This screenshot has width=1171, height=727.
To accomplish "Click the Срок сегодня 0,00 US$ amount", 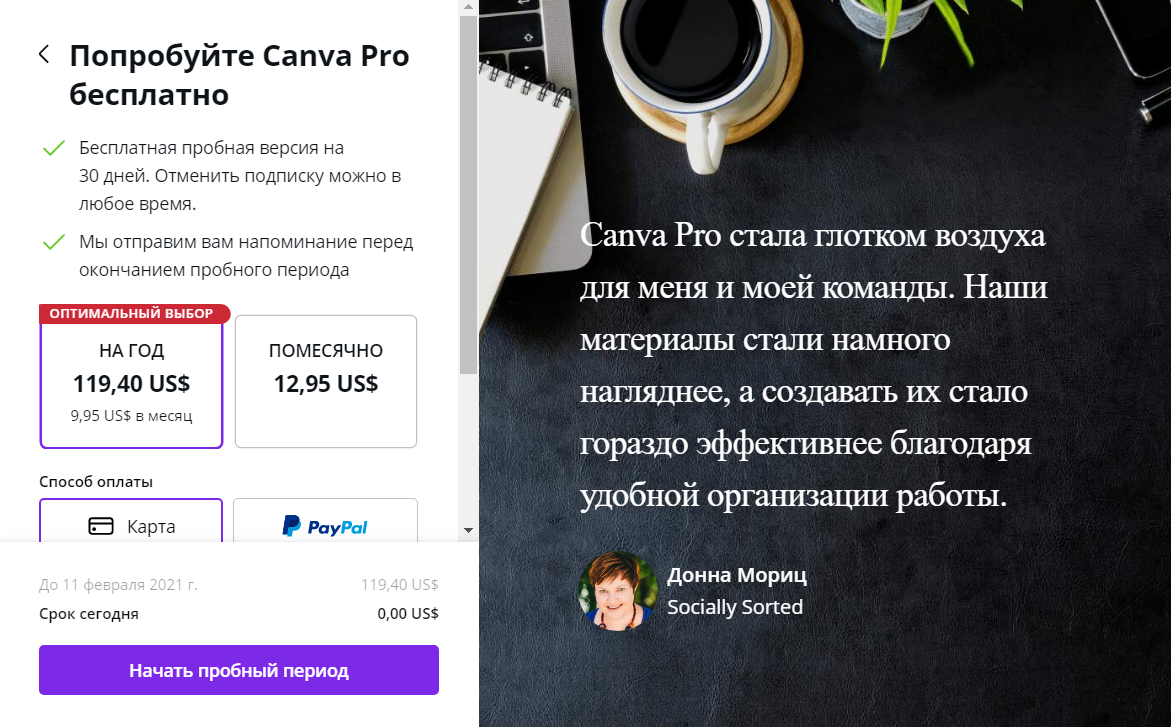I will point(408,614).
